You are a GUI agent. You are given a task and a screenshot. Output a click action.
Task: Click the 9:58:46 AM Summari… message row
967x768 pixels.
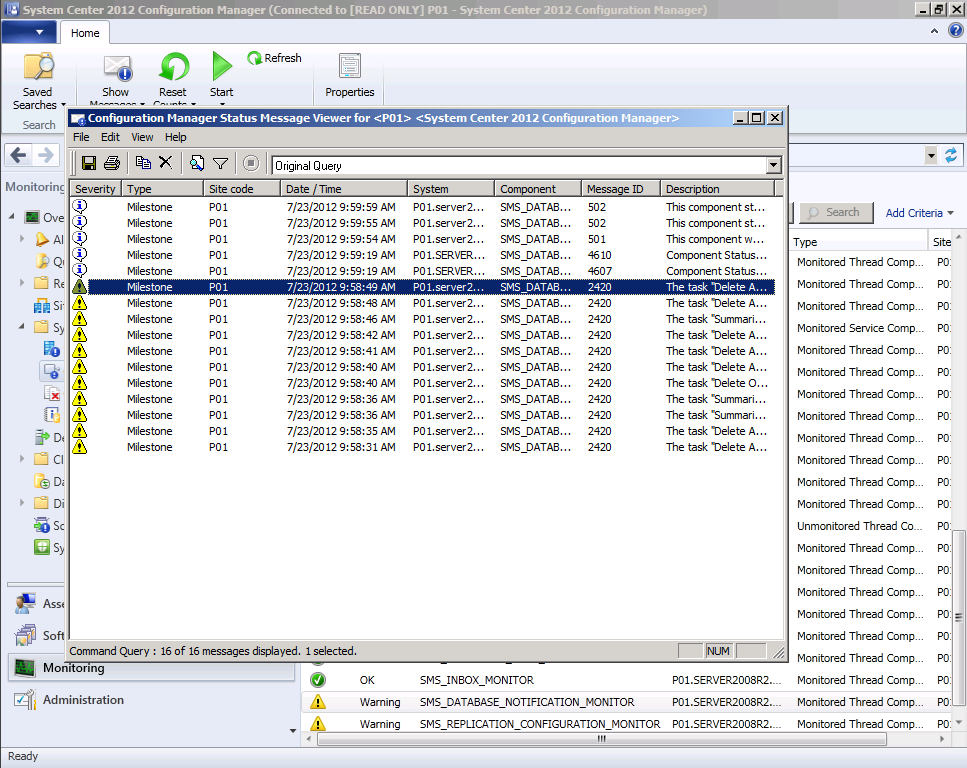[424, 319]
